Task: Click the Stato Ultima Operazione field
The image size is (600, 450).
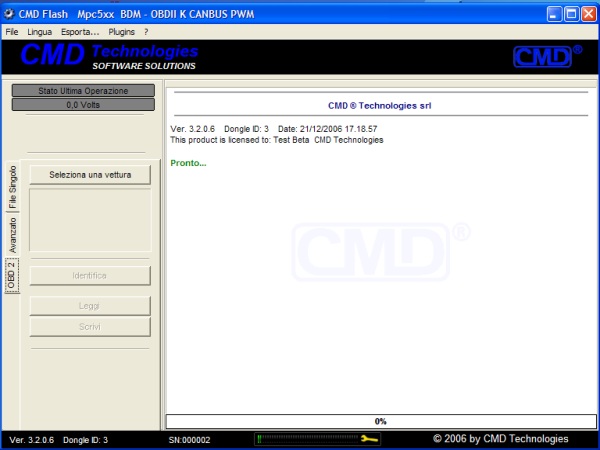Action: click(x=83, y=91)
